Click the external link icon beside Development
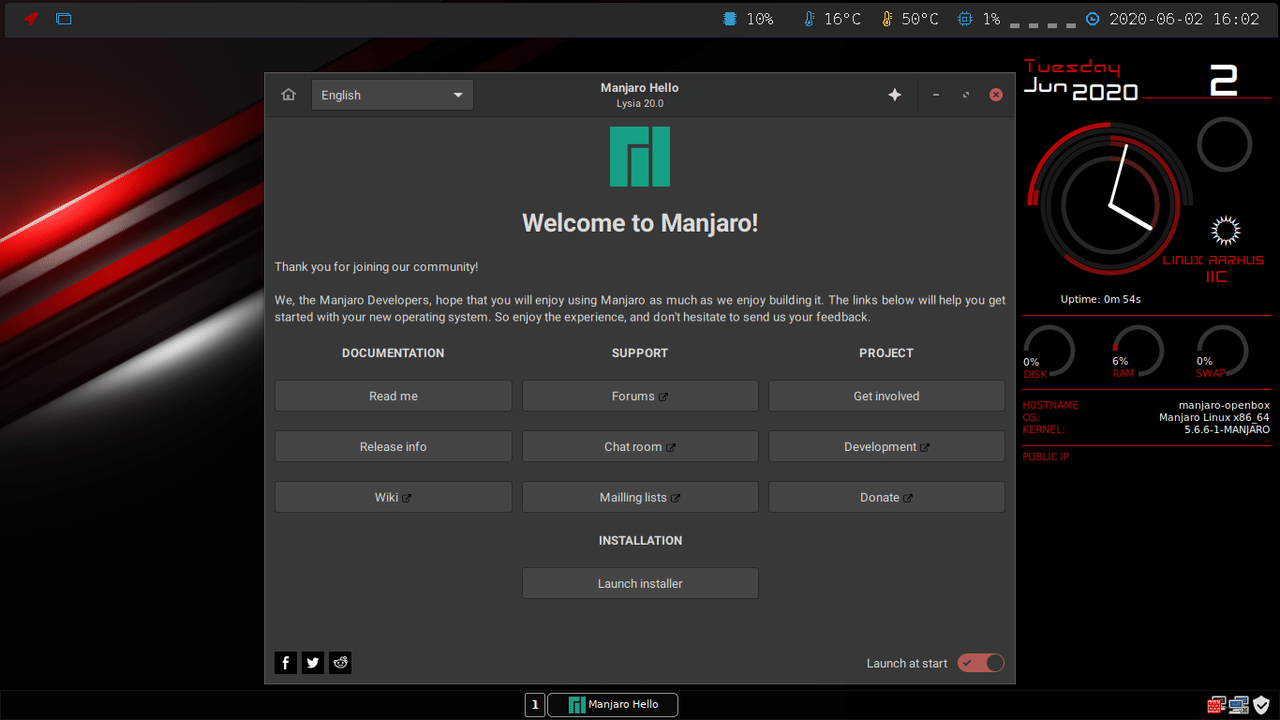1280x720 pixels. (925, 448)
